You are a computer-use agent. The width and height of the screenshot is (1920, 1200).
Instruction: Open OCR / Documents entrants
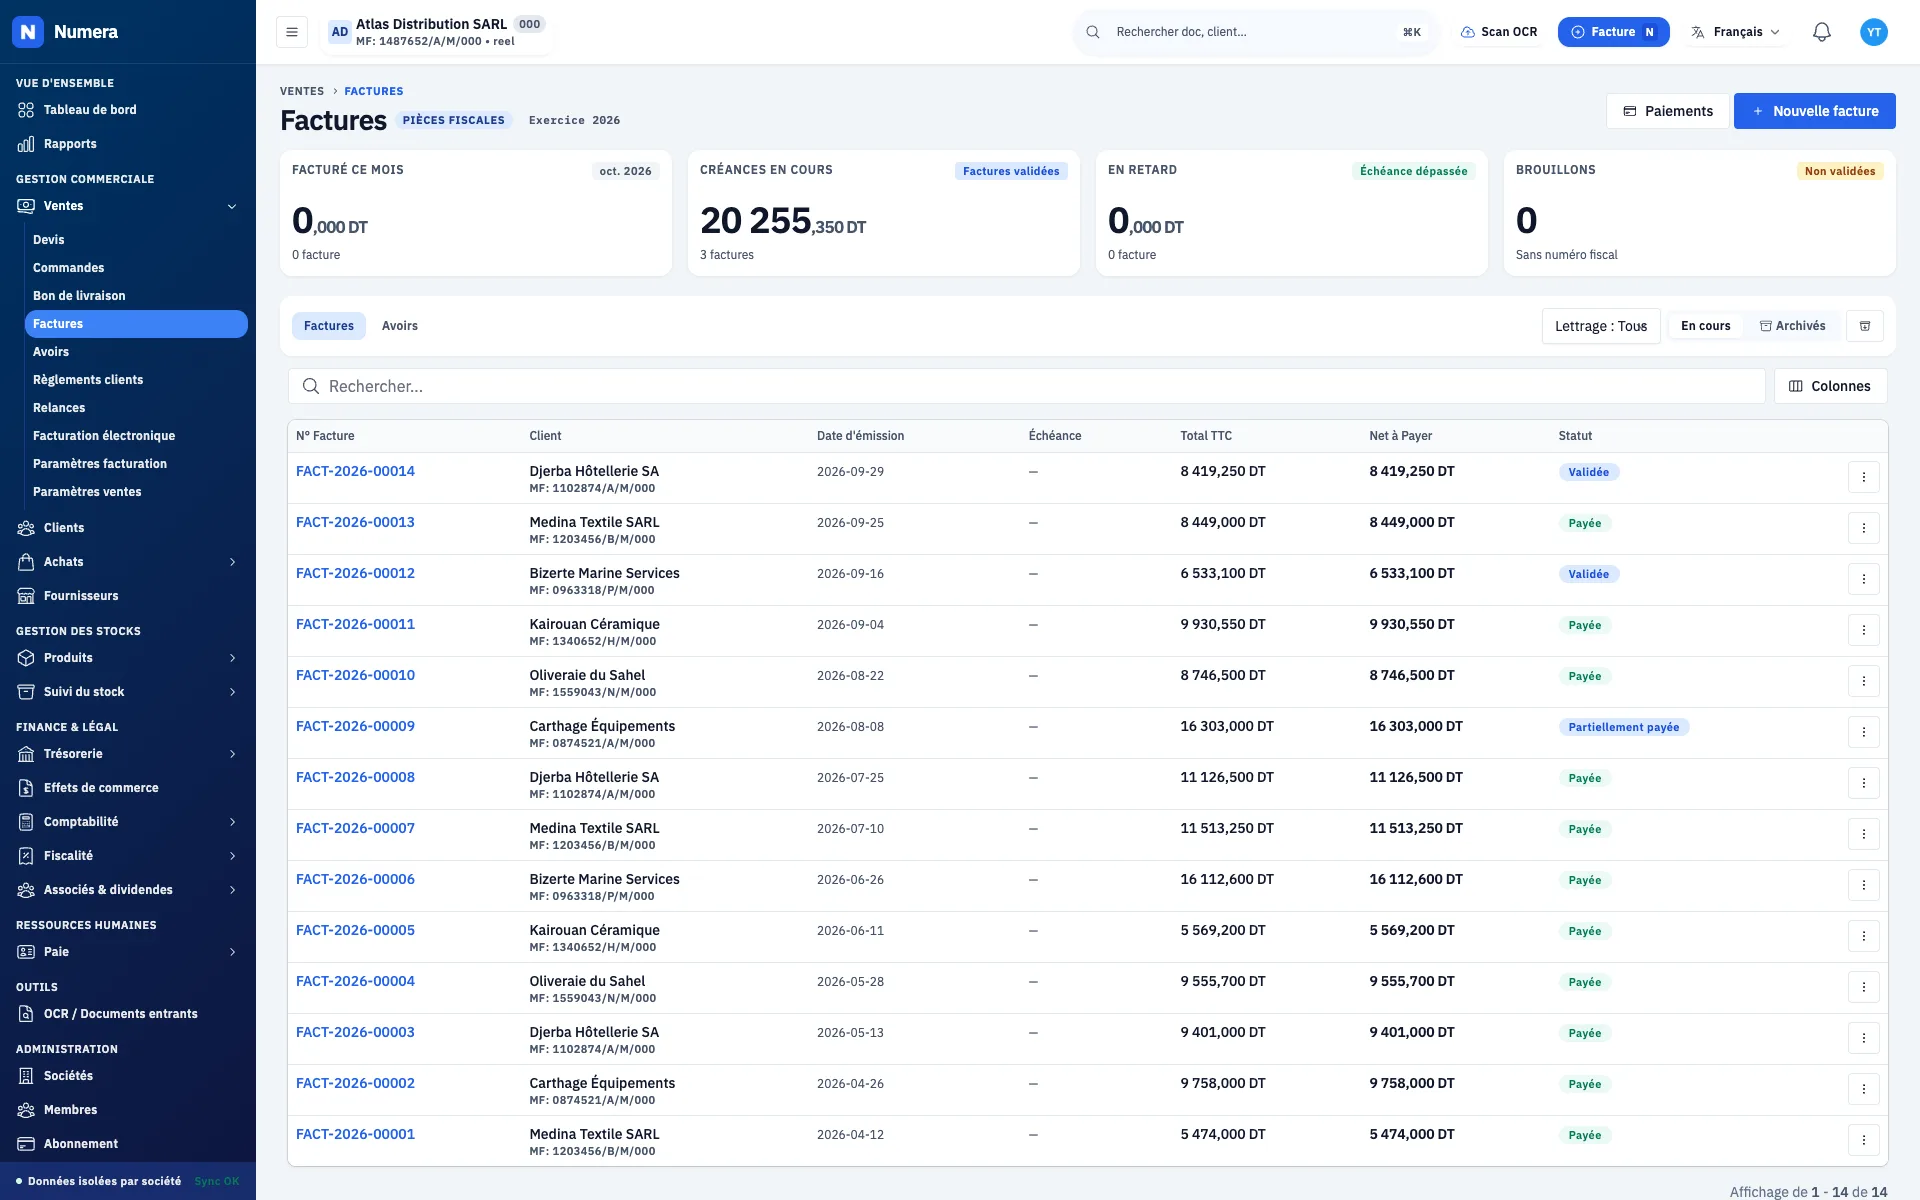[128, 1014]
